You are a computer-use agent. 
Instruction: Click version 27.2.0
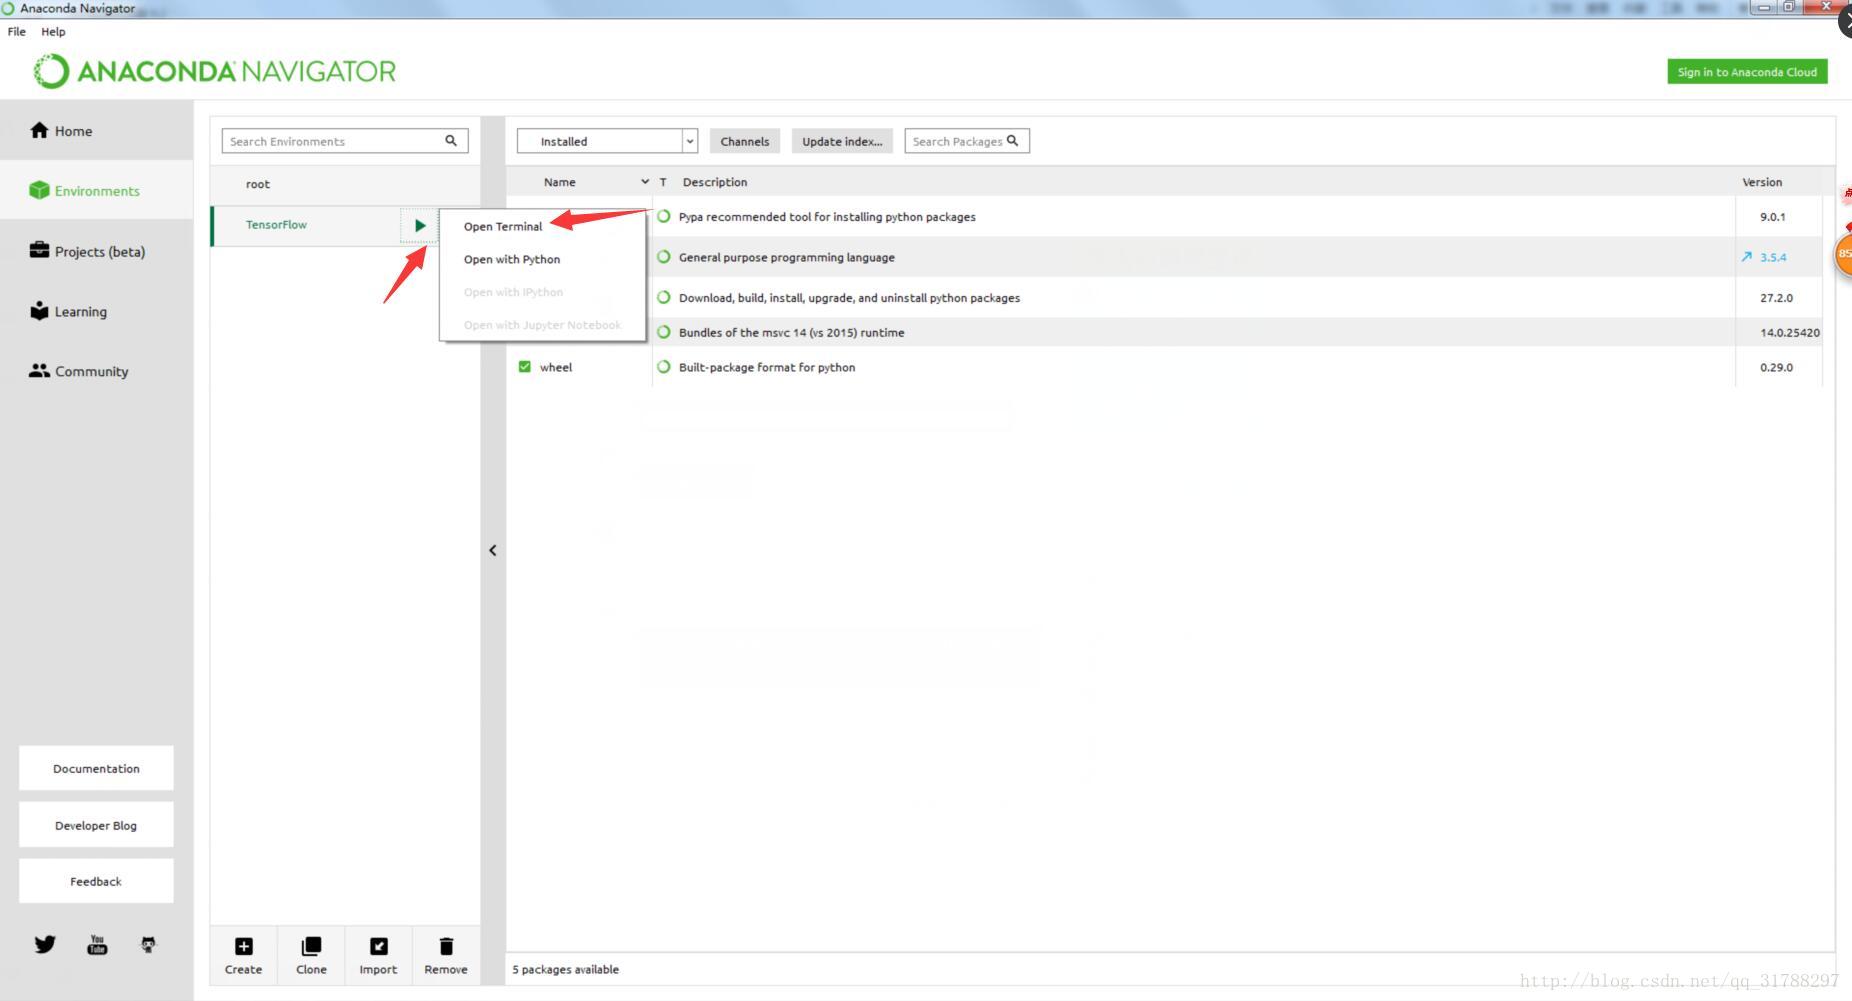[1776, 297]
